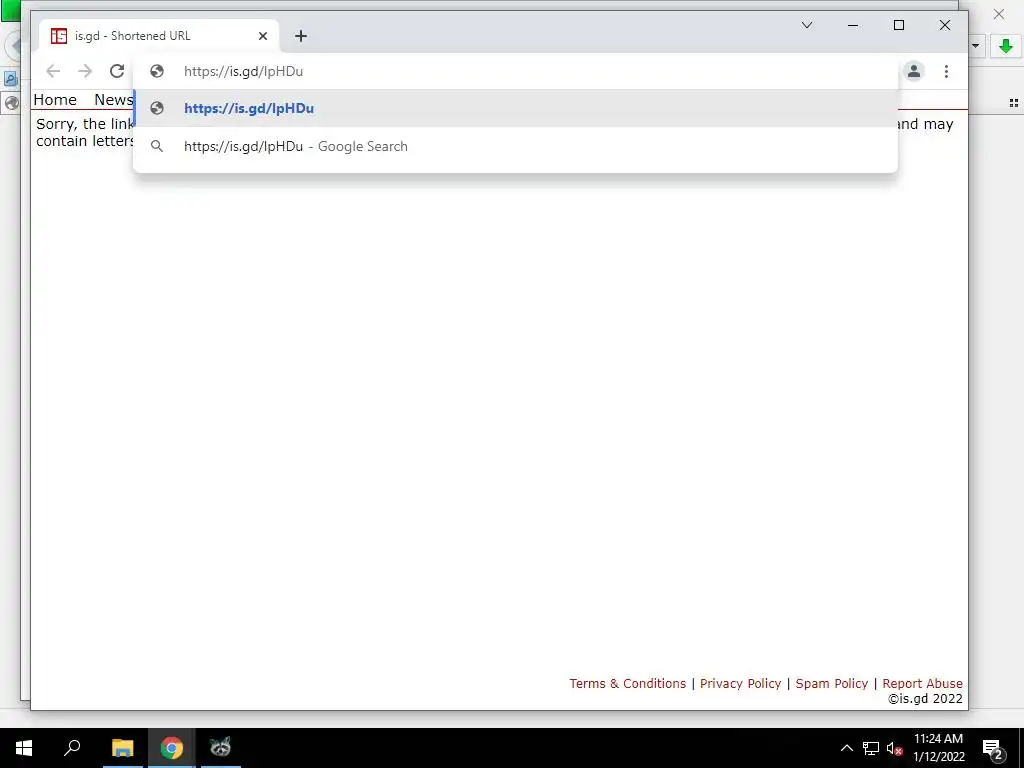
Task: Maximize the Chrome window
Action: pos(899,25)
